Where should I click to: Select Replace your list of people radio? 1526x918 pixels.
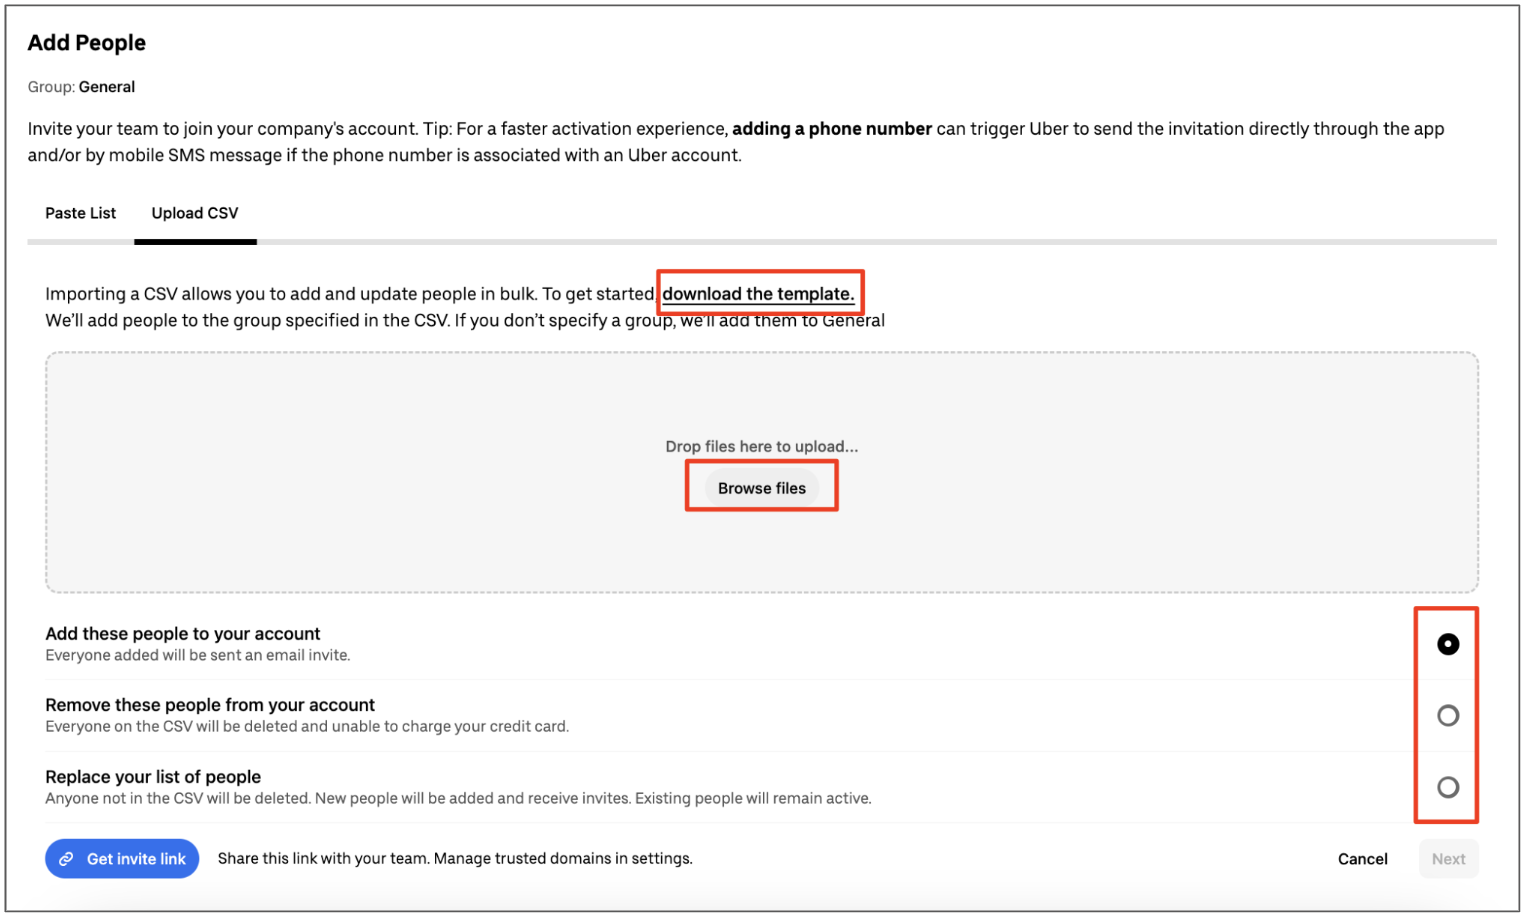1448,788
